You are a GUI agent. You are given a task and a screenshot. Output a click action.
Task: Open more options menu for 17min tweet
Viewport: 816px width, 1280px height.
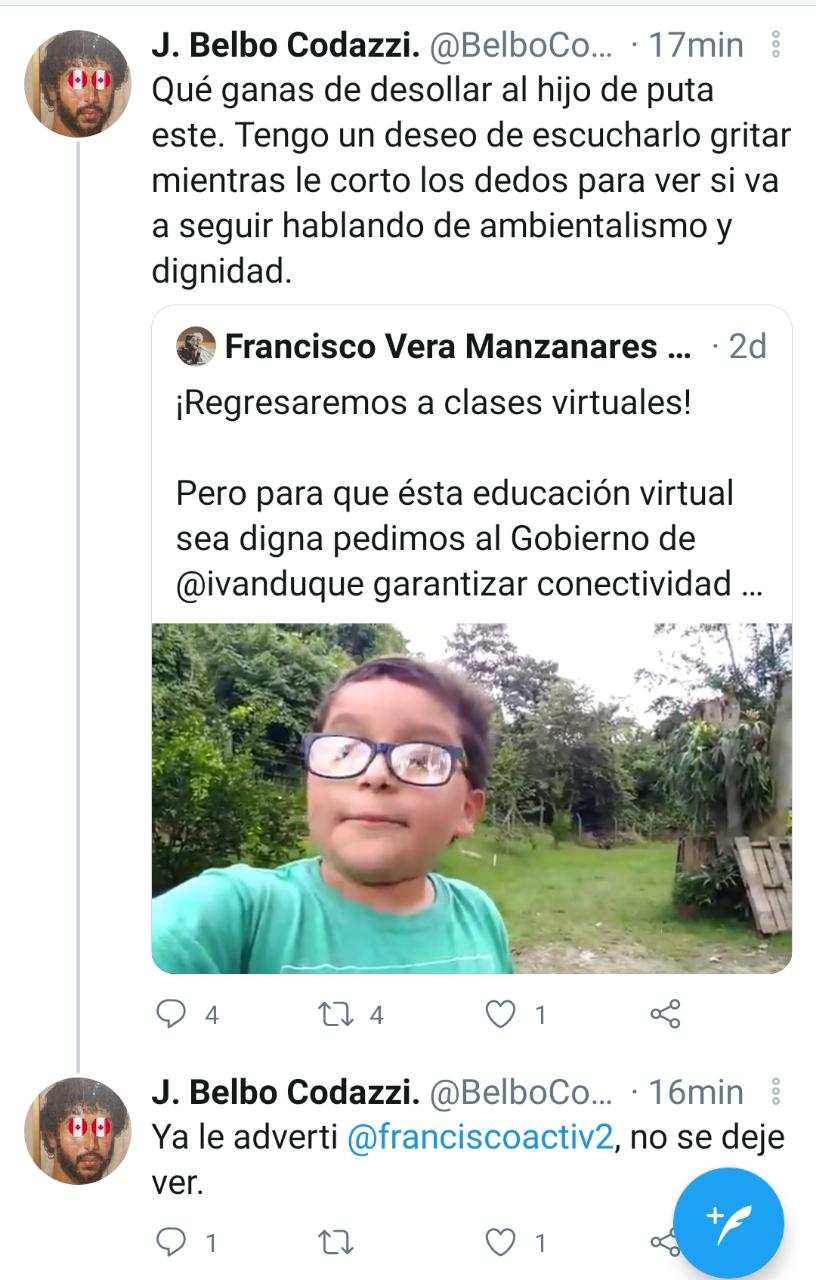777,46
